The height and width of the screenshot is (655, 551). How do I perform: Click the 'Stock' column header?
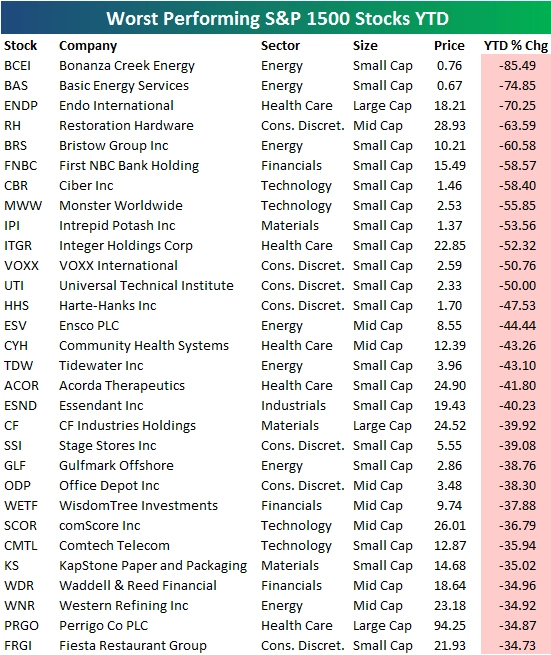click(x=20, y=46)
